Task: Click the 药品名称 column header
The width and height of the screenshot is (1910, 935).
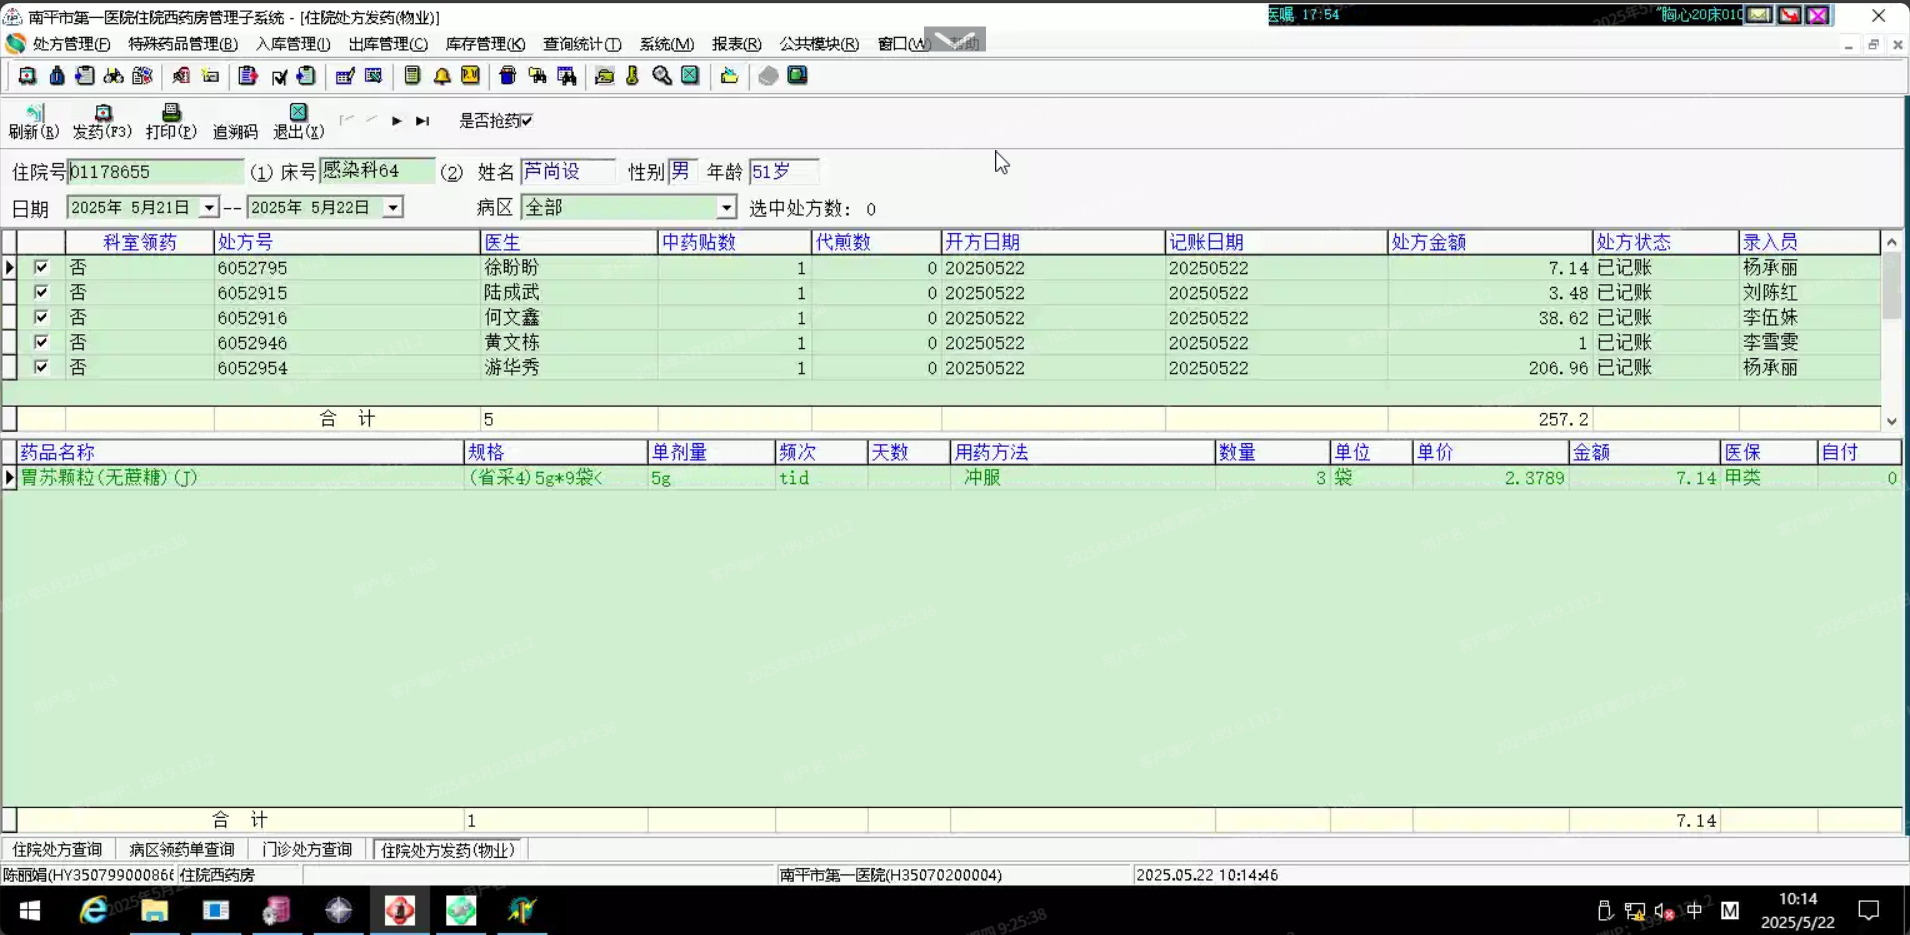Action: pos(240,452)
